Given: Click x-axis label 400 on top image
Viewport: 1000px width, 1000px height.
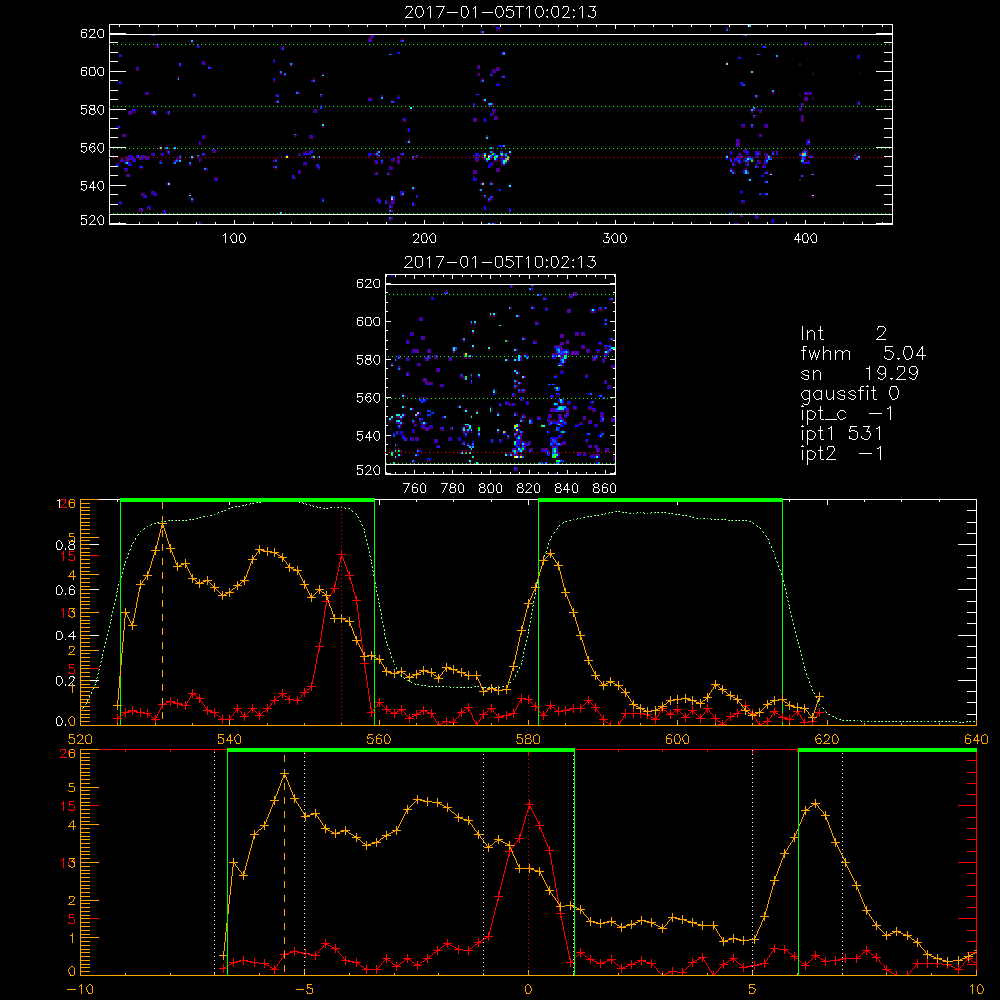Looking at the screenshot, I should coord(805,238).
